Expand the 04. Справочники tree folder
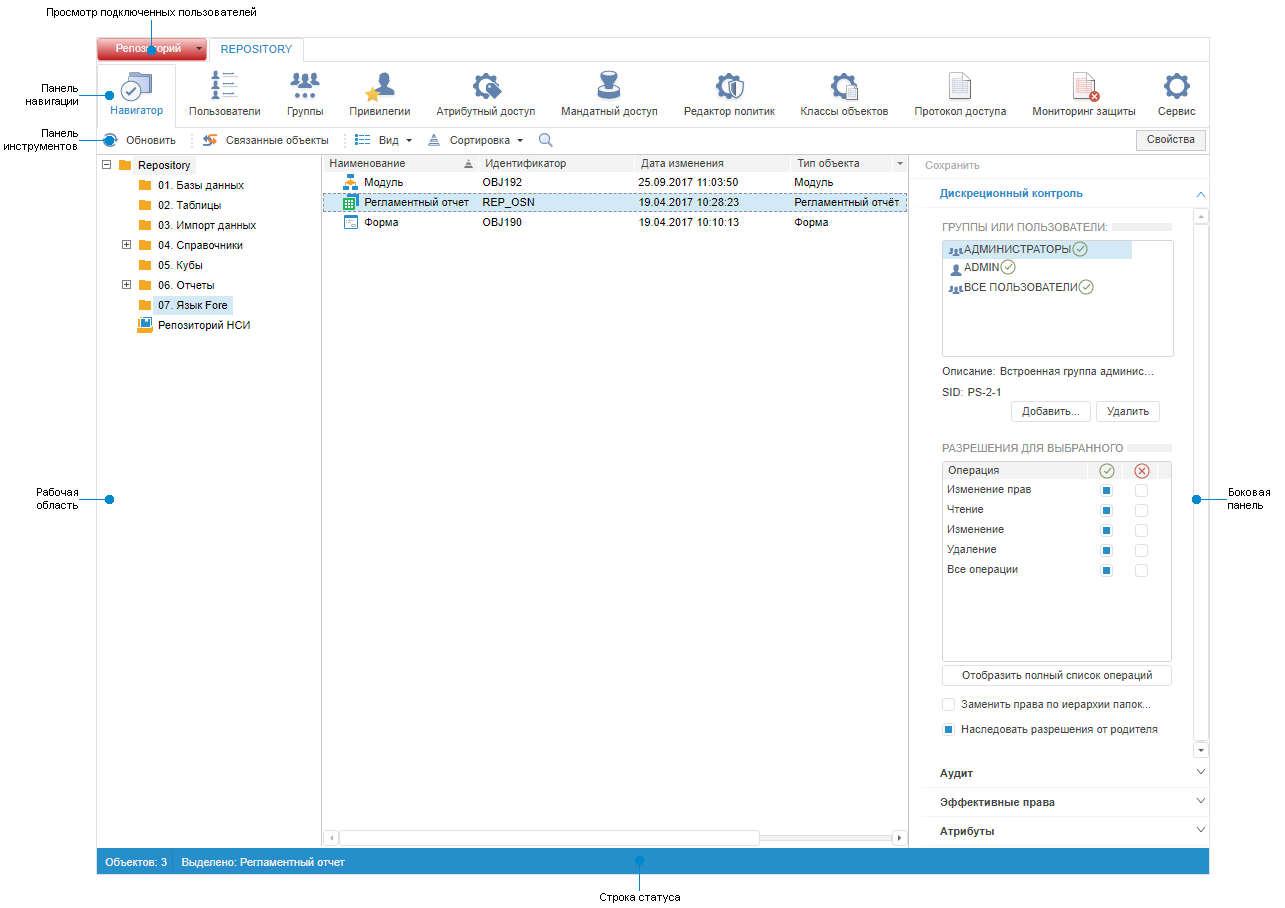Screen dimensions: 1285x908 point(127,245)
